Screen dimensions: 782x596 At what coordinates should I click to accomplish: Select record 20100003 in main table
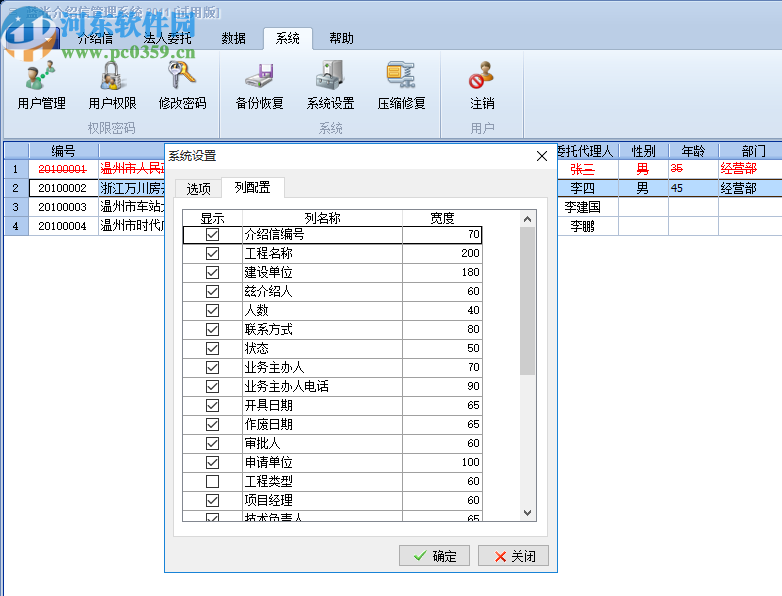[x=62, y=207]
